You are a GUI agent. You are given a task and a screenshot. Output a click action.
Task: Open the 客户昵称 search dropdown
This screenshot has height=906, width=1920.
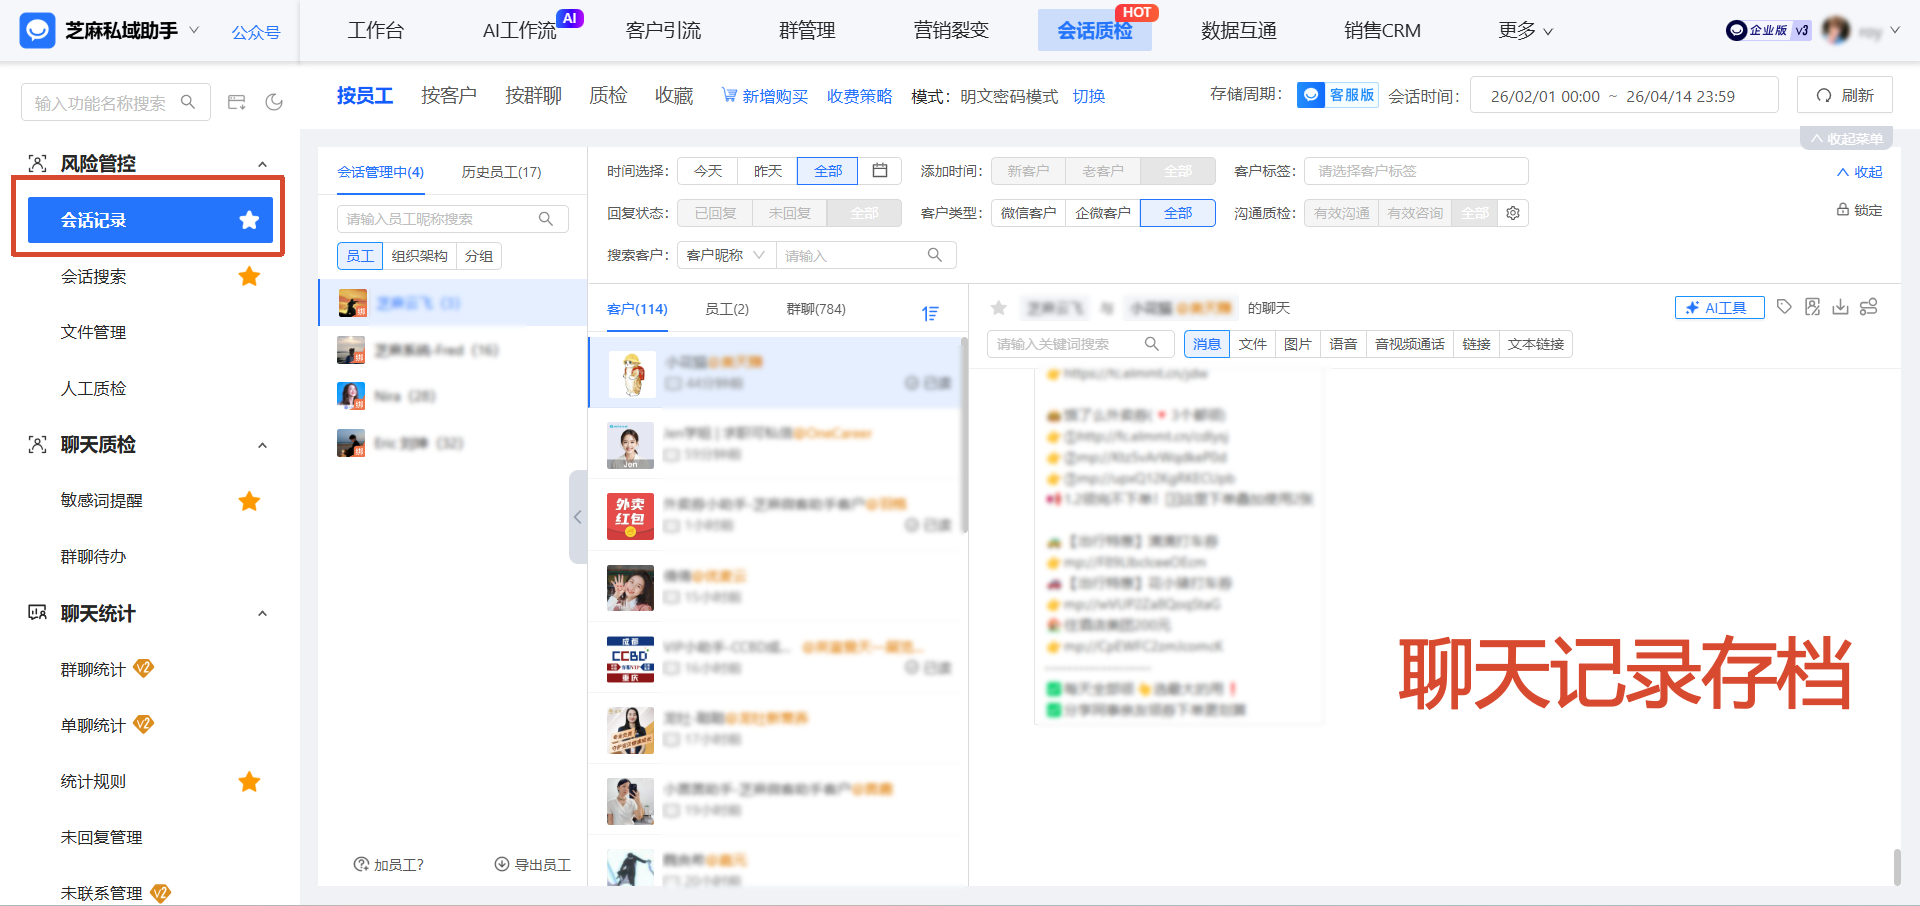tap(725, 254)
